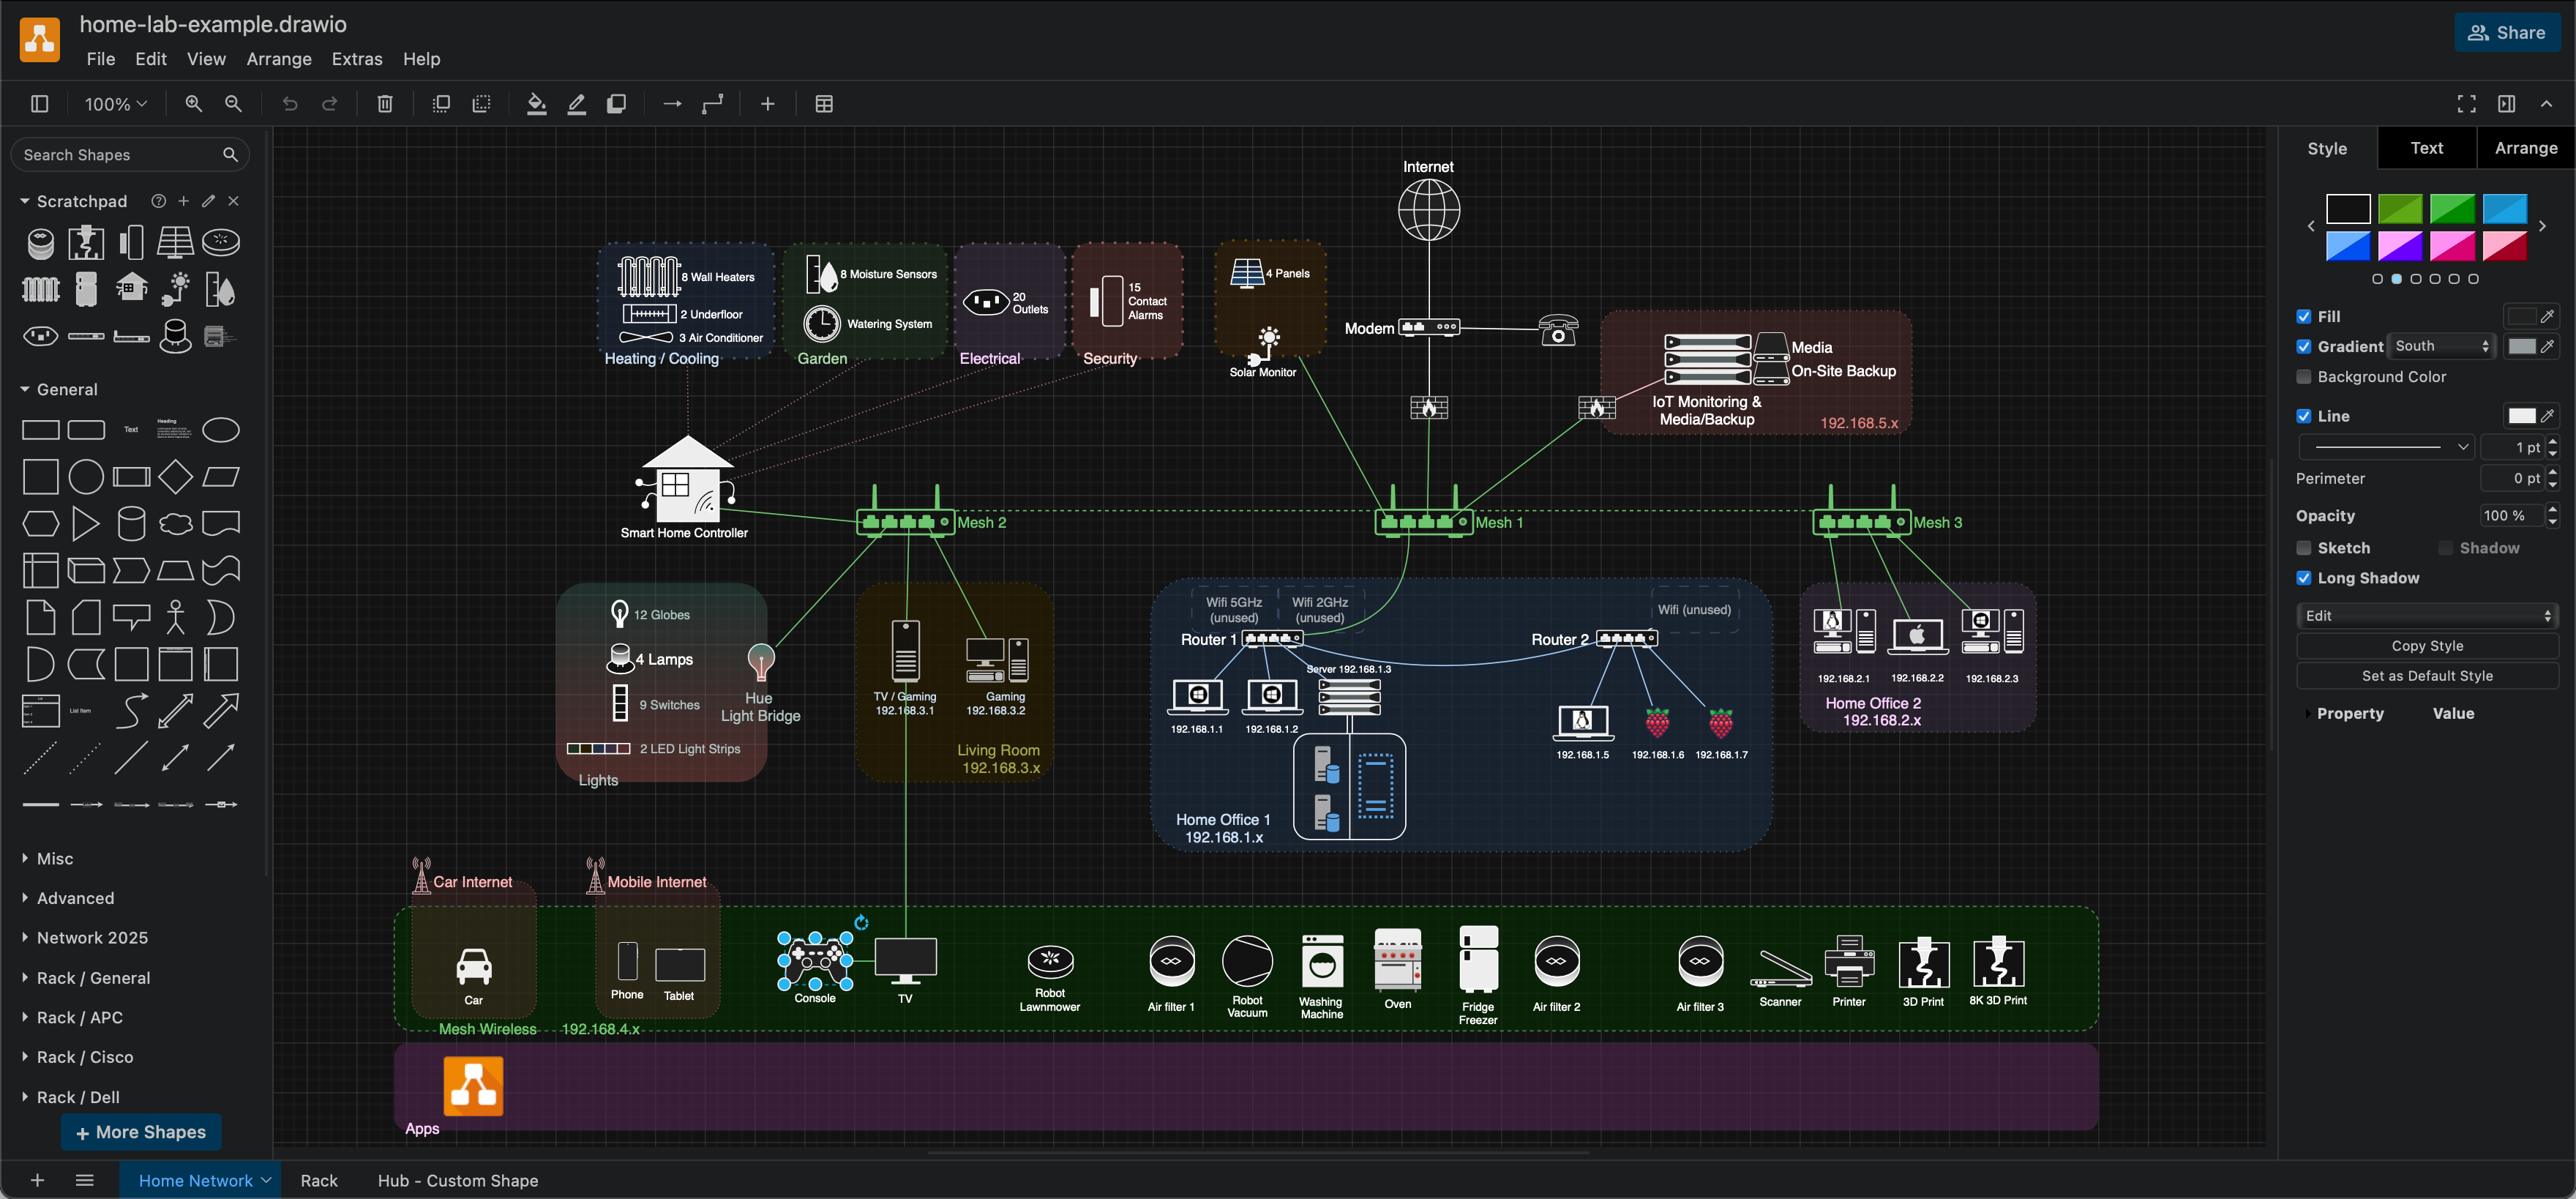This screenshot has height=1199, width=2576.
Task: Click the Insert Table icon
Action: [824, 103]
